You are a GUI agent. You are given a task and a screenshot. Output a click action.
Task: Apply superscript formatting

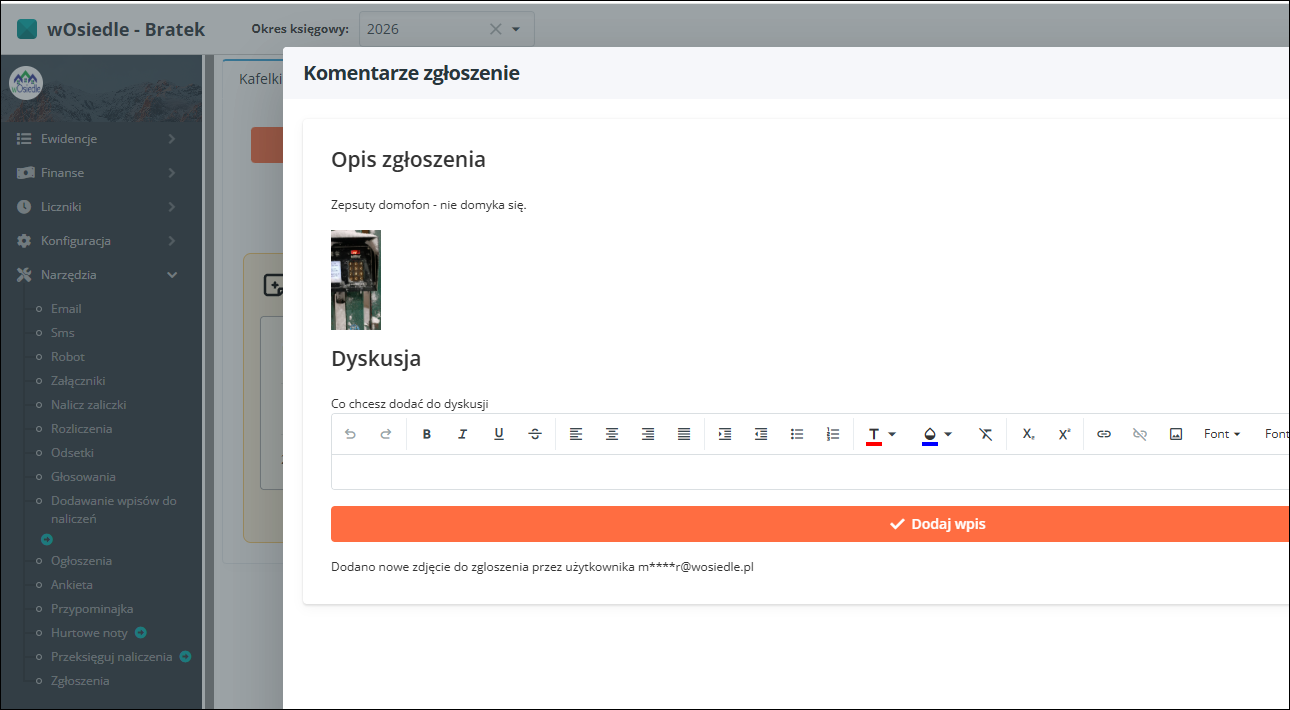tap(1063, 433)
